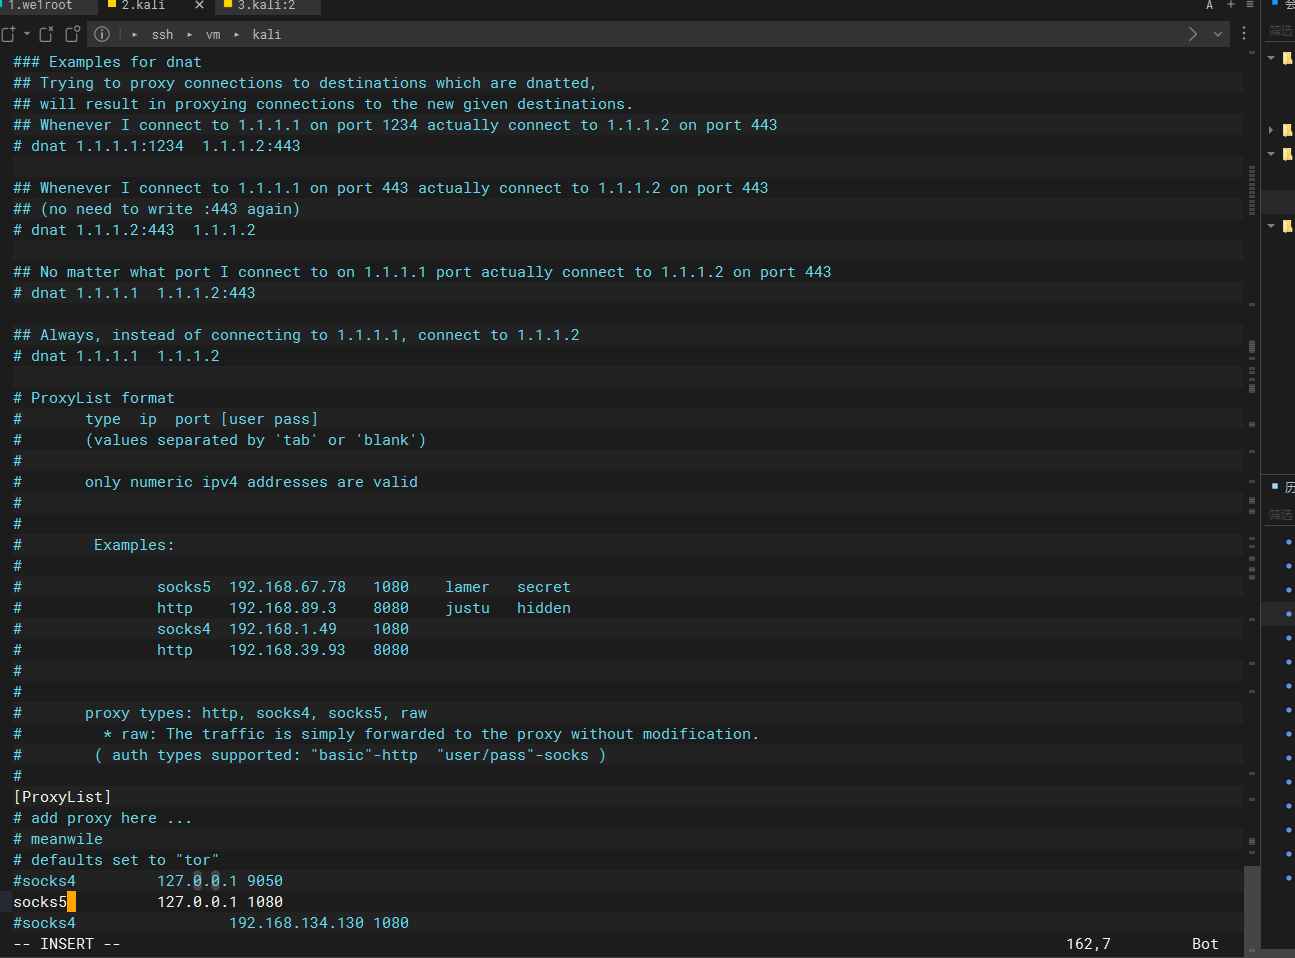Open the tab list hamburger icon
Screen dimensions: 1295x958
(x=1249, y=5)
